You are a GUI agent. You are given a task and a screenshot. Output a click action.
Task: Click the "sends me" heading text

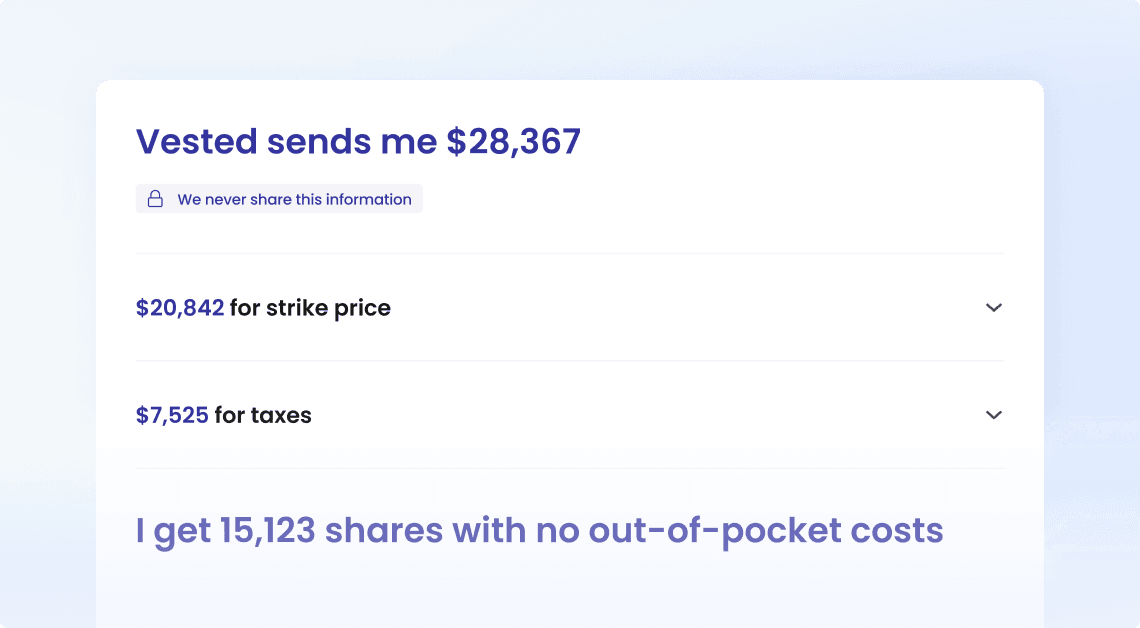tap(352, 142)
